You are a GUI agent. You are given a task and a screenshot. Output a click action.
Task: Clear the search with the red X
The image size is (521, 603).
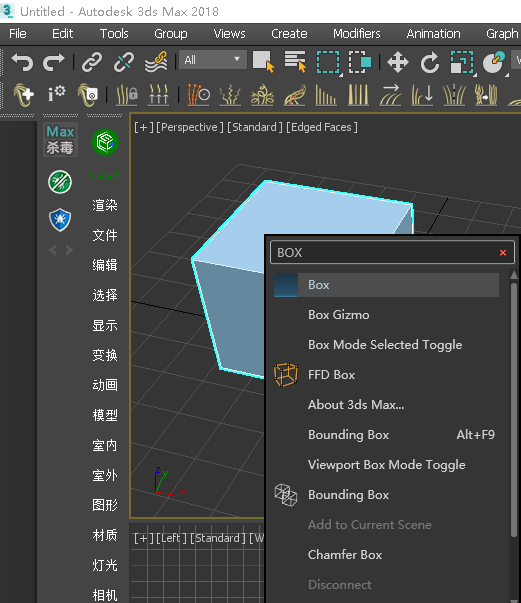click(503, 253)
